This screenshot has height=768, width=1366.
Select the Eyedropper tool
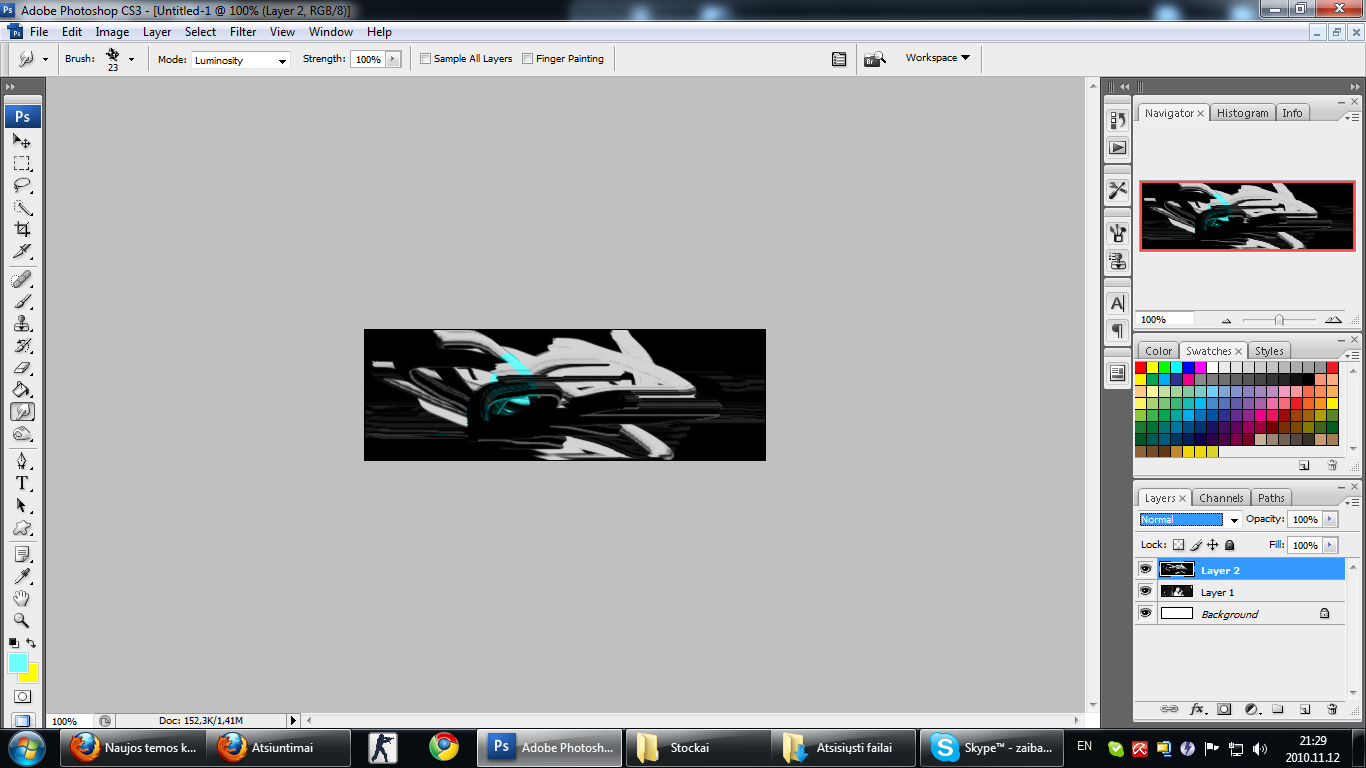tap(22, 576)
